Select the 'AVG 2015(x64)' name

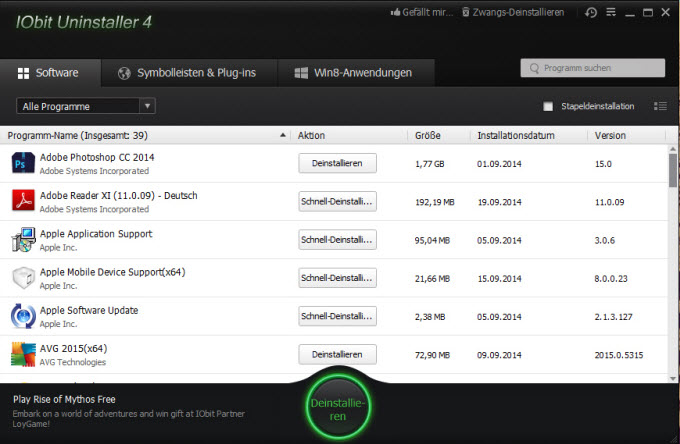73,348
